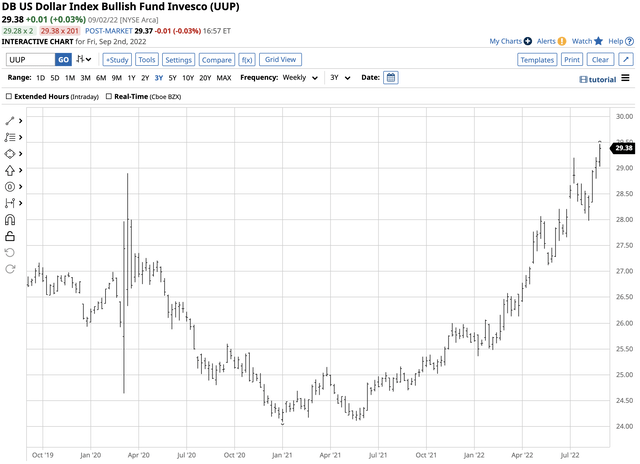Select the Fibonacci retracement tool icon
The width and height of the screenshot is (640, 464).
(10, 138)
